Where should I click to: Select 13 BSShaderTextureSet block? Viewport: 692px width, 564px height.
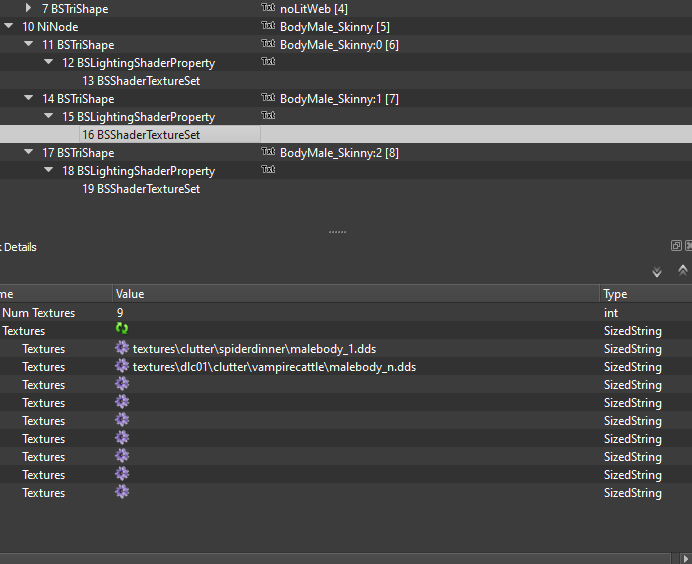[x=141, y=81]
